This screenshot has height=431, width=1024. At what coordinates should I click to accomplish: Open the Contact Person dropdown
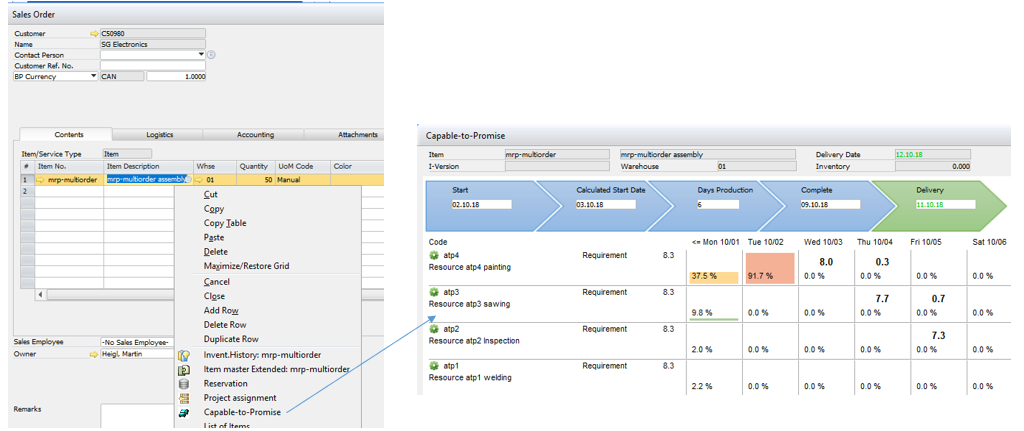(201, 55)
